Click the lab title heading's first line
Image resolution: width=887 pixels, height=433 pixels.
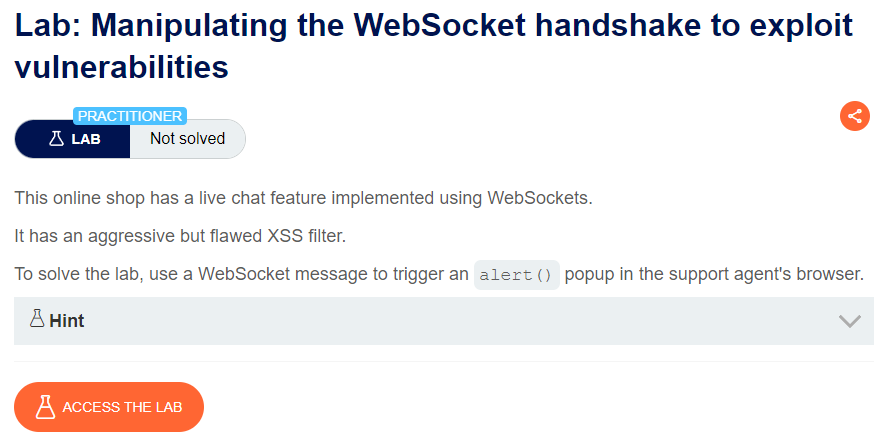pos(433,26)
